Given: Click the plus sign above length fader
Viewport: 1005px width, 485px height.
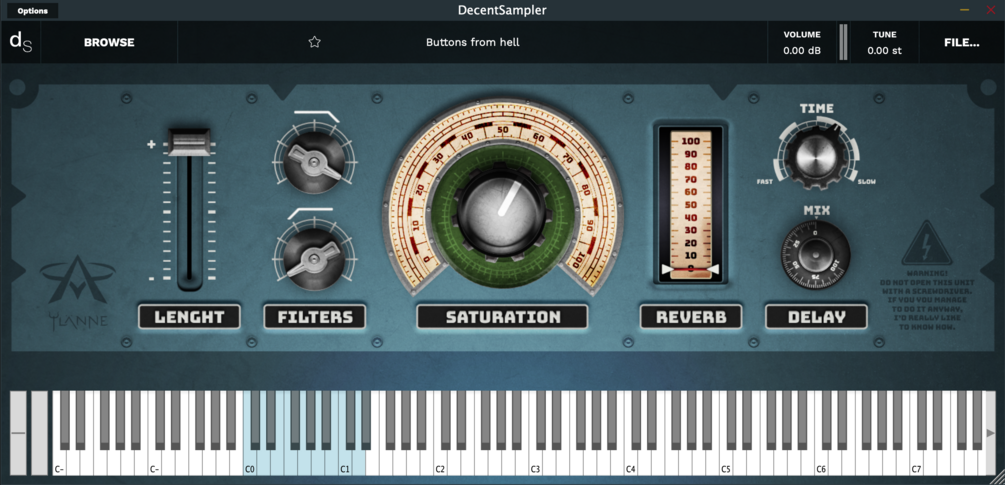Looking at the screenshot, I should click(151, 144).
